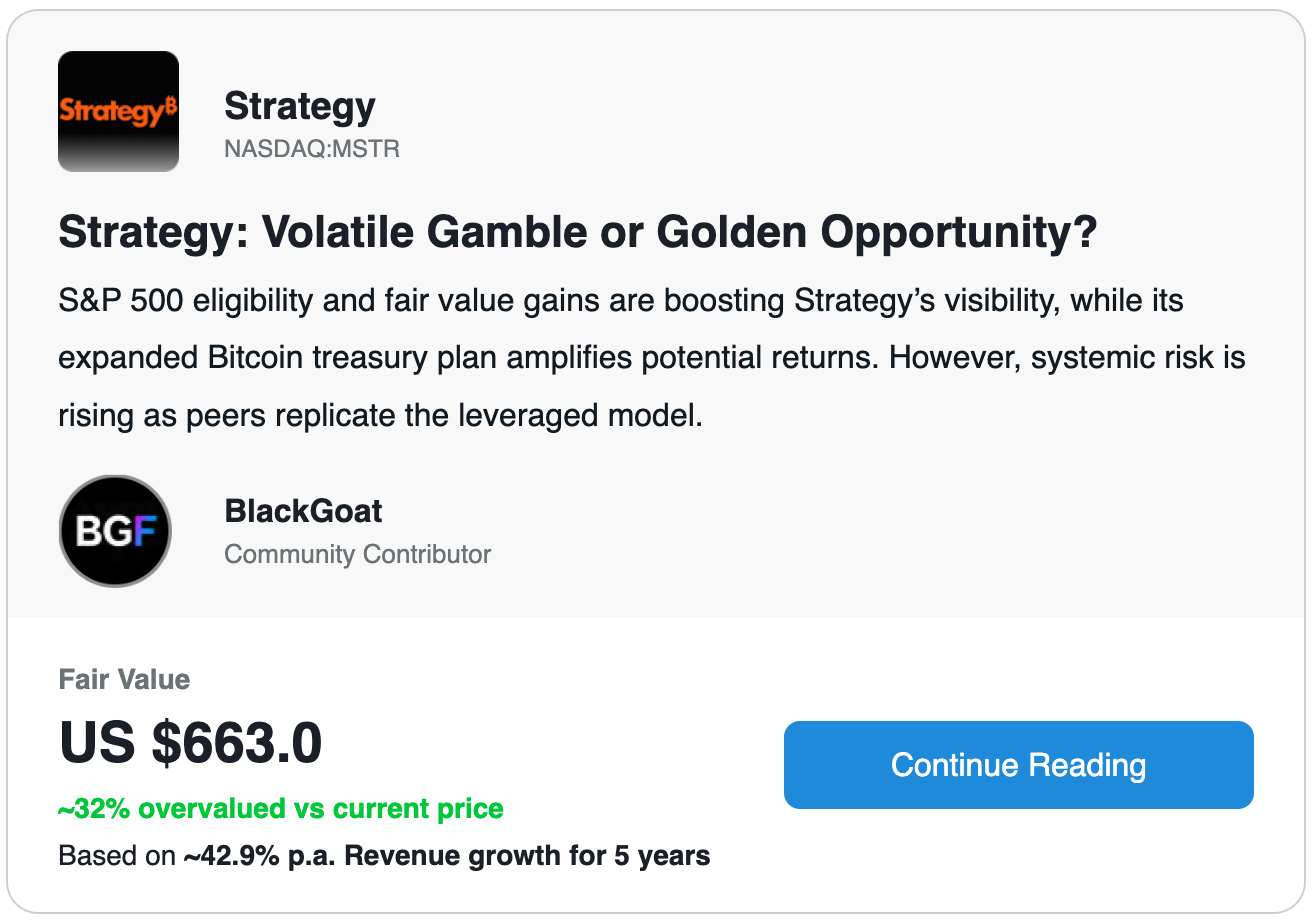Select the BlackGoat author name
The image size is (1314, 924).
[303, 511]
